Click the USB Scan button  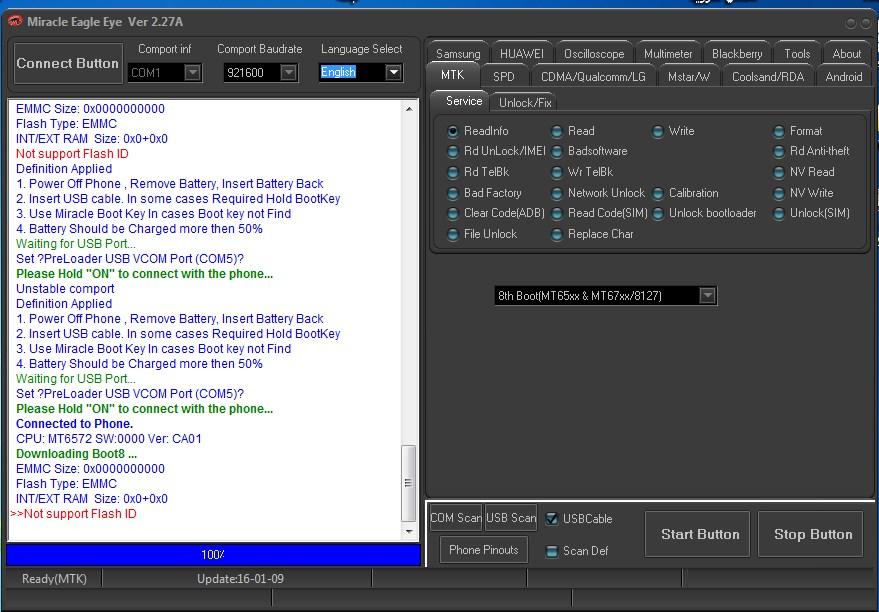point(511,518)
